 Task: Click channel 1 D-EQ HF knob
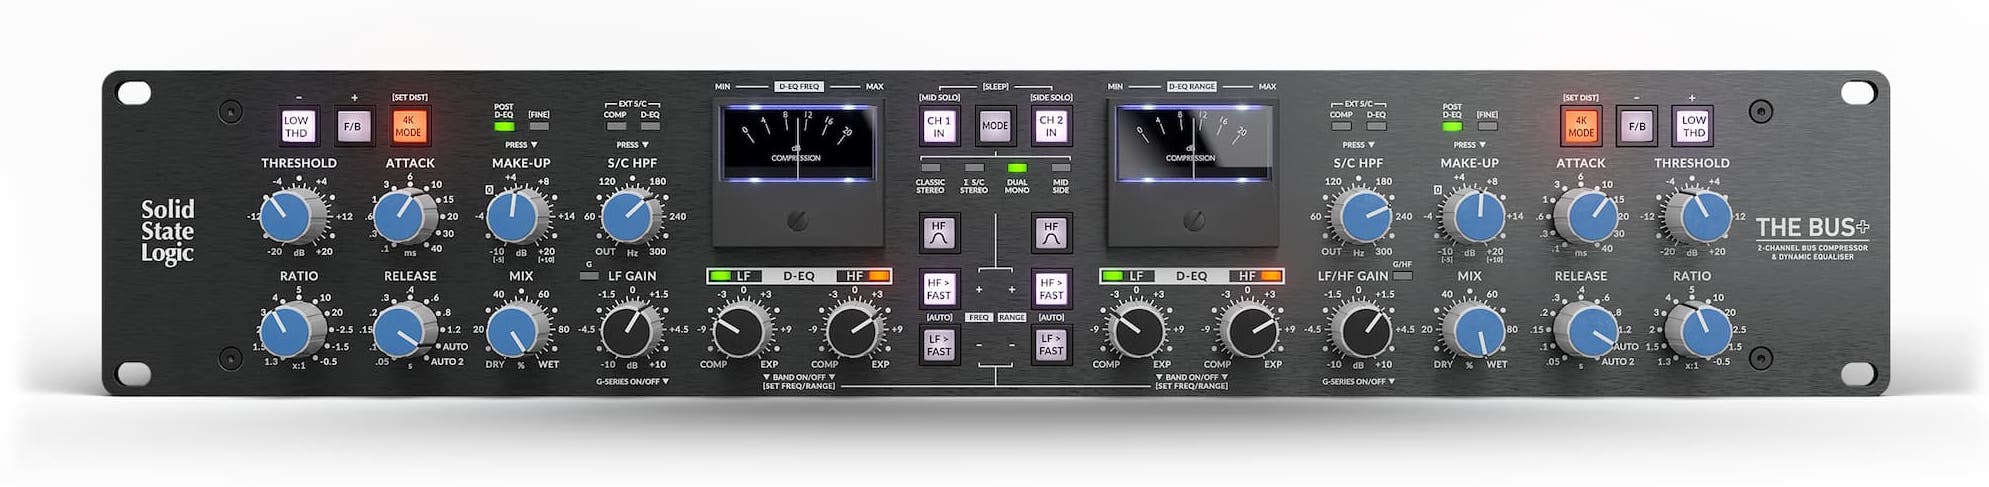[x=853, y=331]
